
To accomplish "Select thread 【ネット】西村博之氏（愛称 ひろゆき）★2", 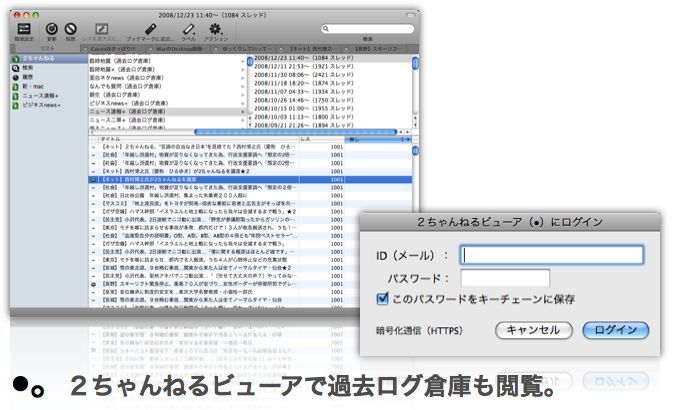I will (x=251, y=171).
